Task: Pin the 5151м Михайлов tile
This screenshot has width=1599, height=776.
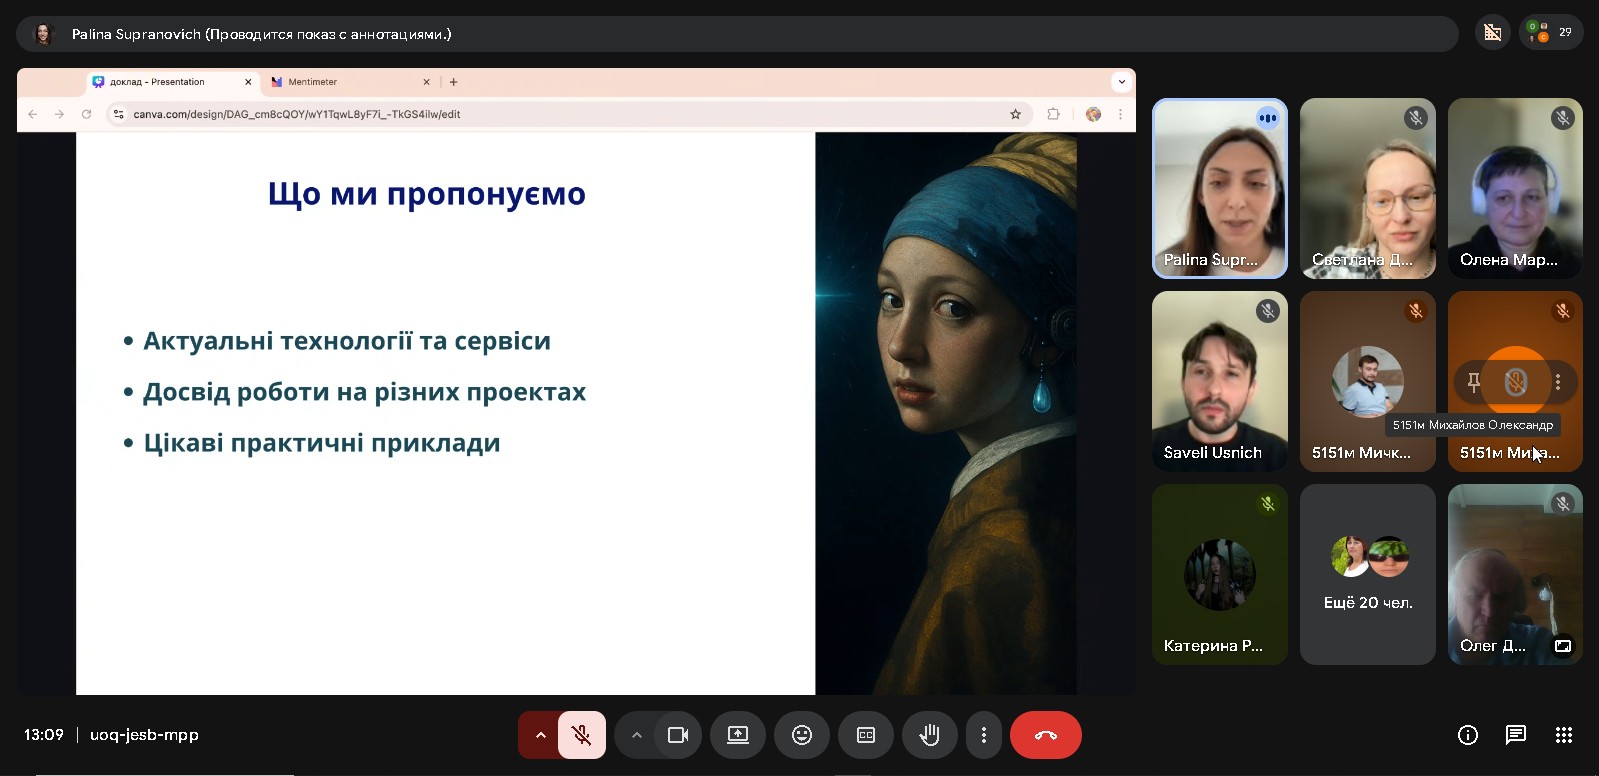Action: (1473, 382)
